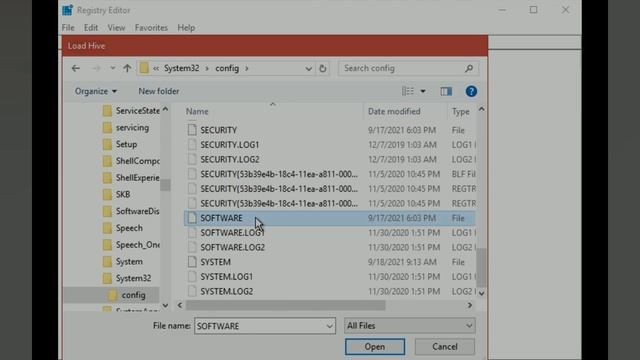640x360 pixels.
Task: Select the SOFTWARE.LOG2 file
Action: pyautogui.click(x=232, y=247)
